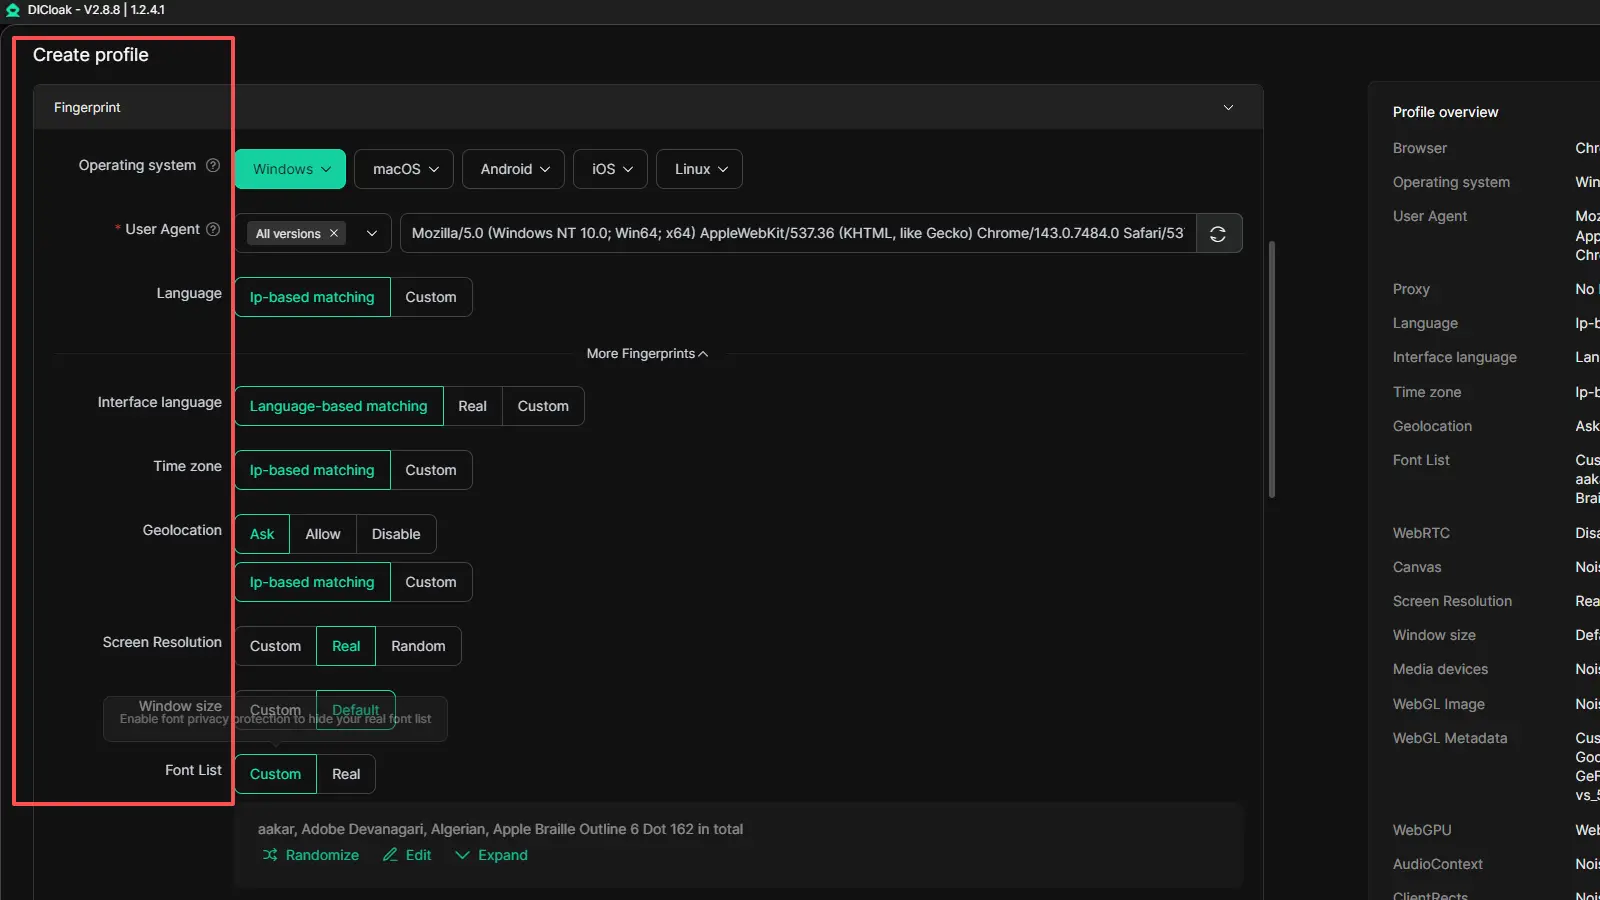Choose Random screen resolution
The image size is (1600, 900).
click(418, 647)
